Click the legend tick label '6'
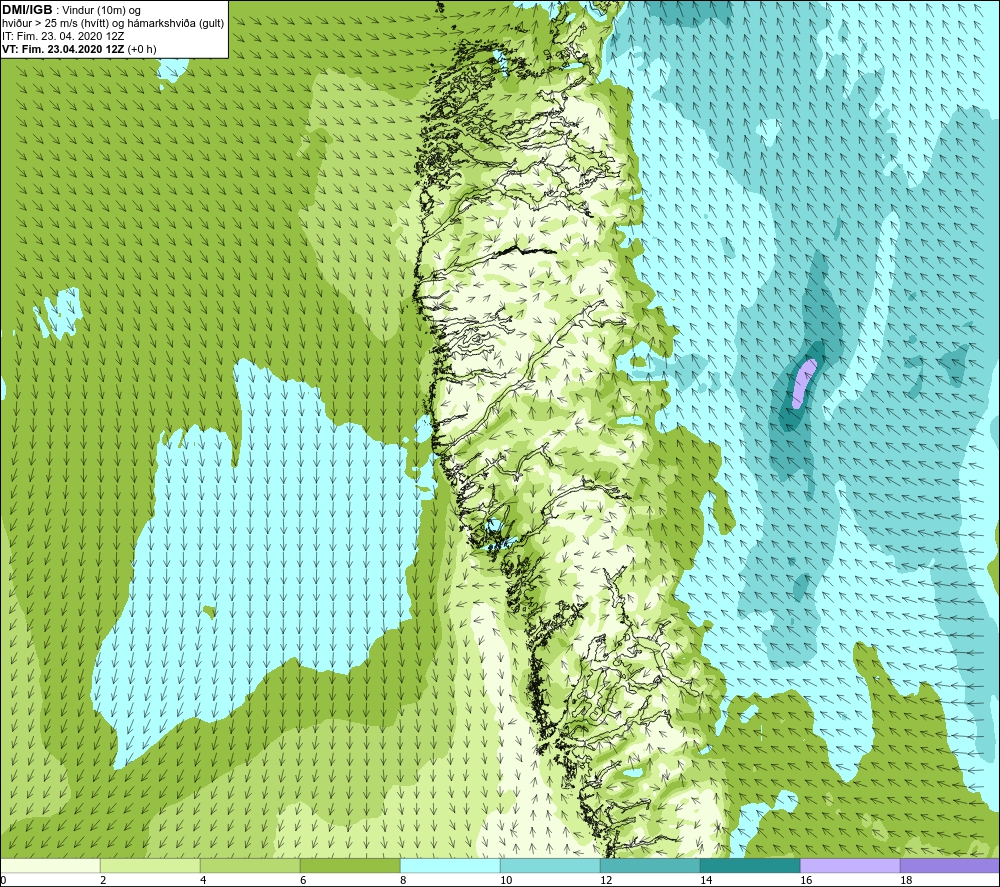Image resolution: width=1000 pixels, height=887 pixels. pyautogui.click(x=303, y=881)
